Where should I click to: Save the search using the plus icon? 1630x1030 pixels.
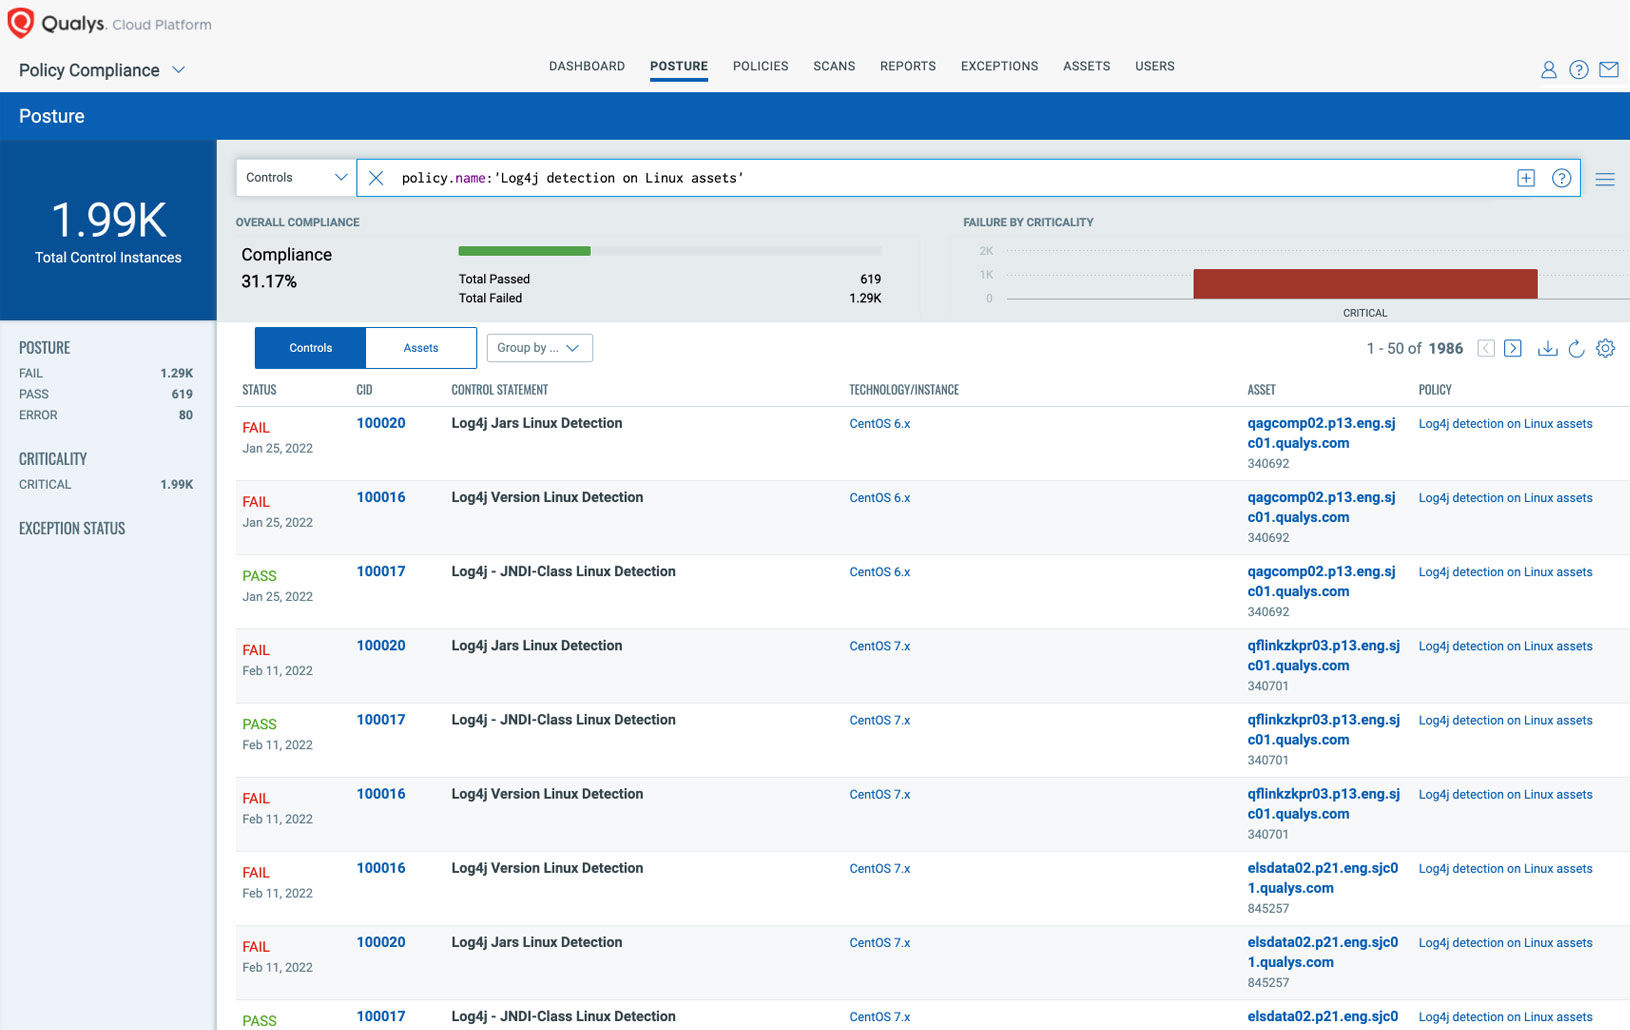(x=1526, y=177)
